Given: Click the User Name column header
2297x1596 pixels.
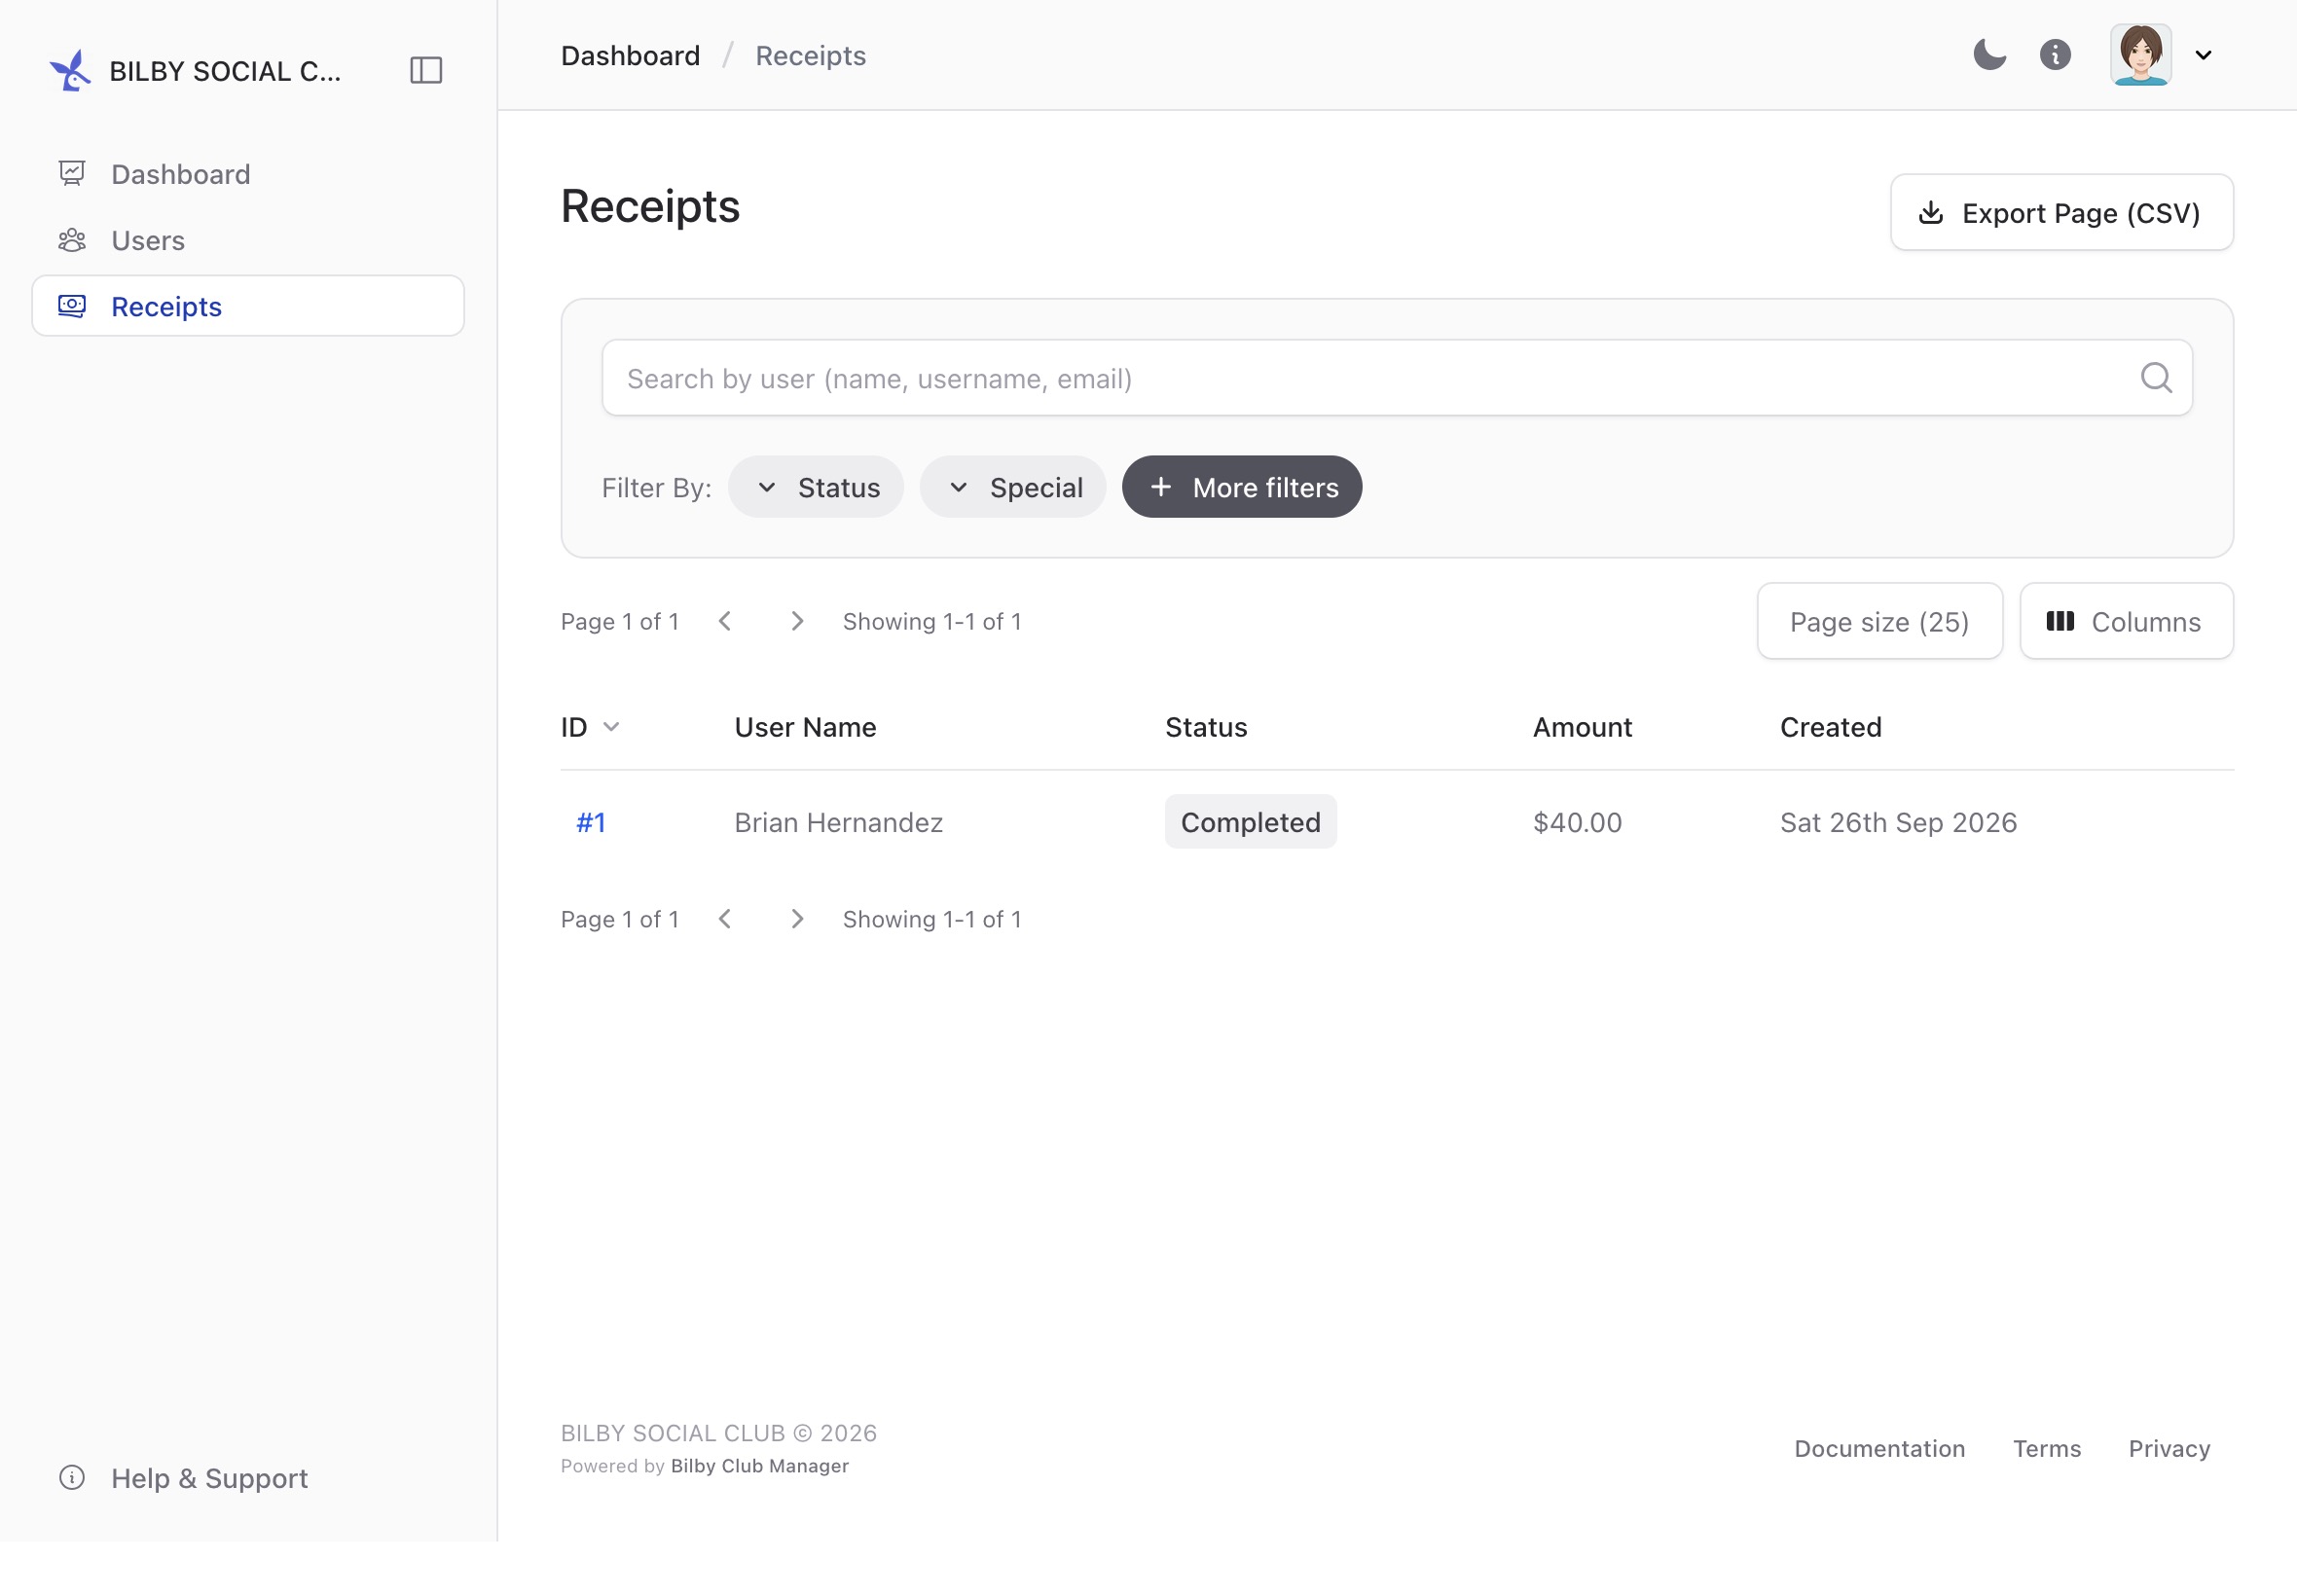Looking at the screenshot, I should [x=805, y=727].
